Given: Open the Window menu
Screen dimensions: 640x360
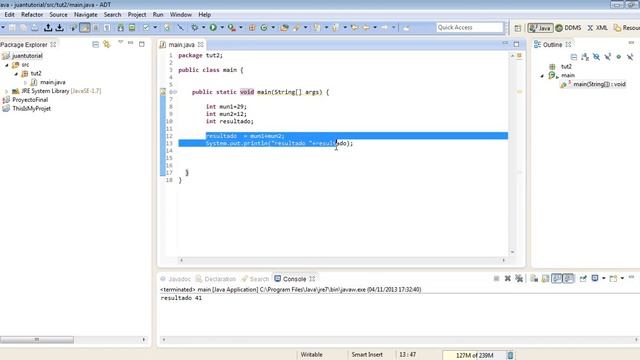Looking at the screenshot, I should [181, 15].
